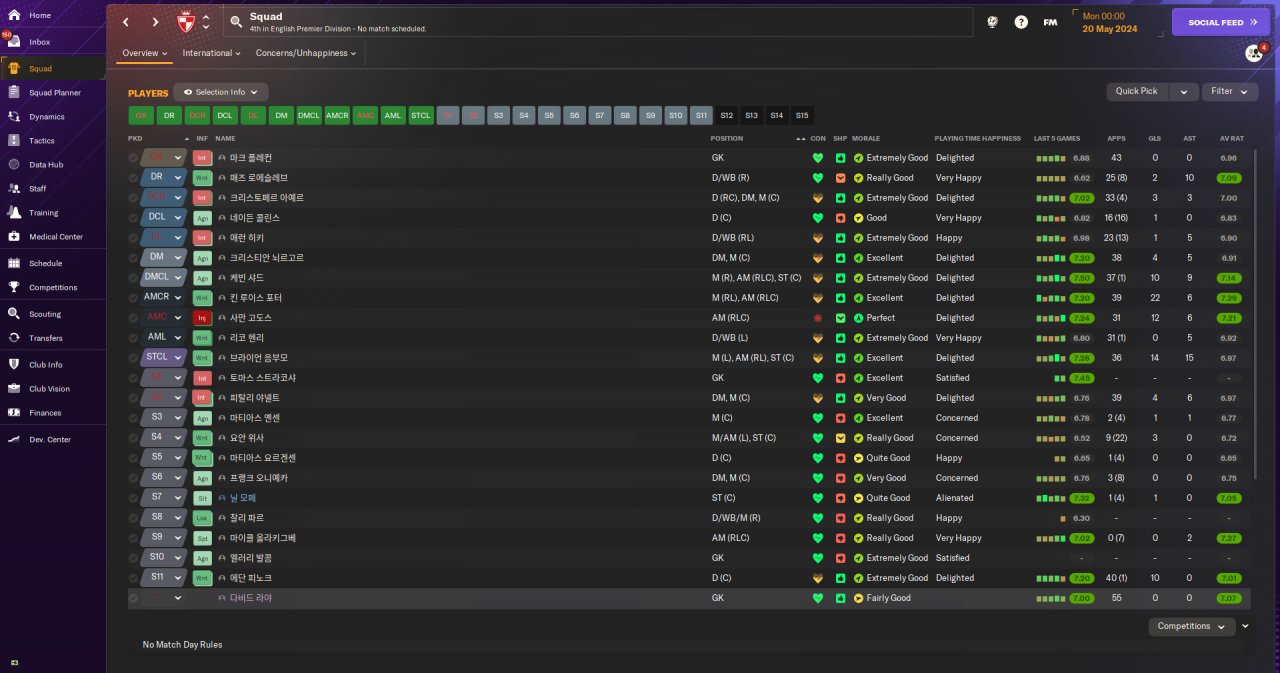Open the staff notifications icon with badge 4
1280x673 pixels.
pos(1254,53)
